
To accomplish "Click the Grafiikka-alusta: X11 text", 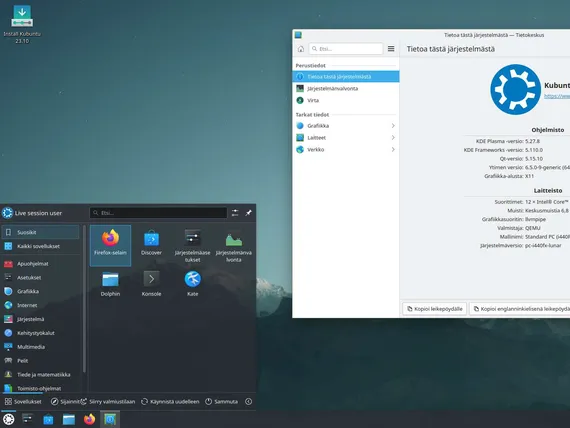I will 509,176.
